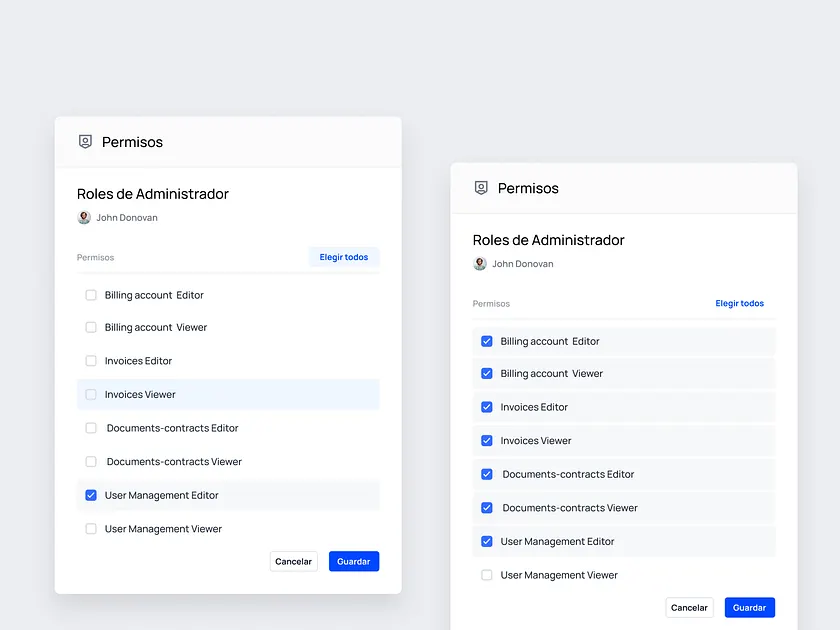Check Invoices Viewer in the highlighted left row
This screenshot has width=840, height=630.
coord(91,394)
